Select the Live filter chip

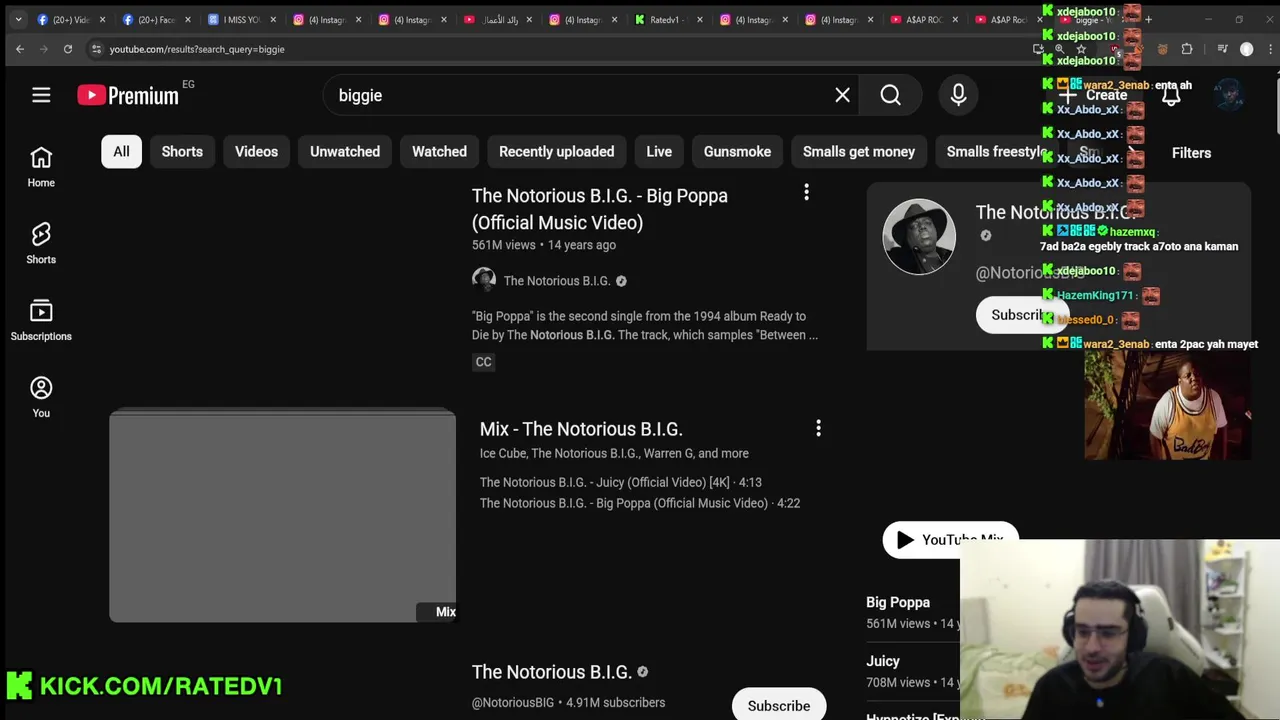tap(659, 152)
